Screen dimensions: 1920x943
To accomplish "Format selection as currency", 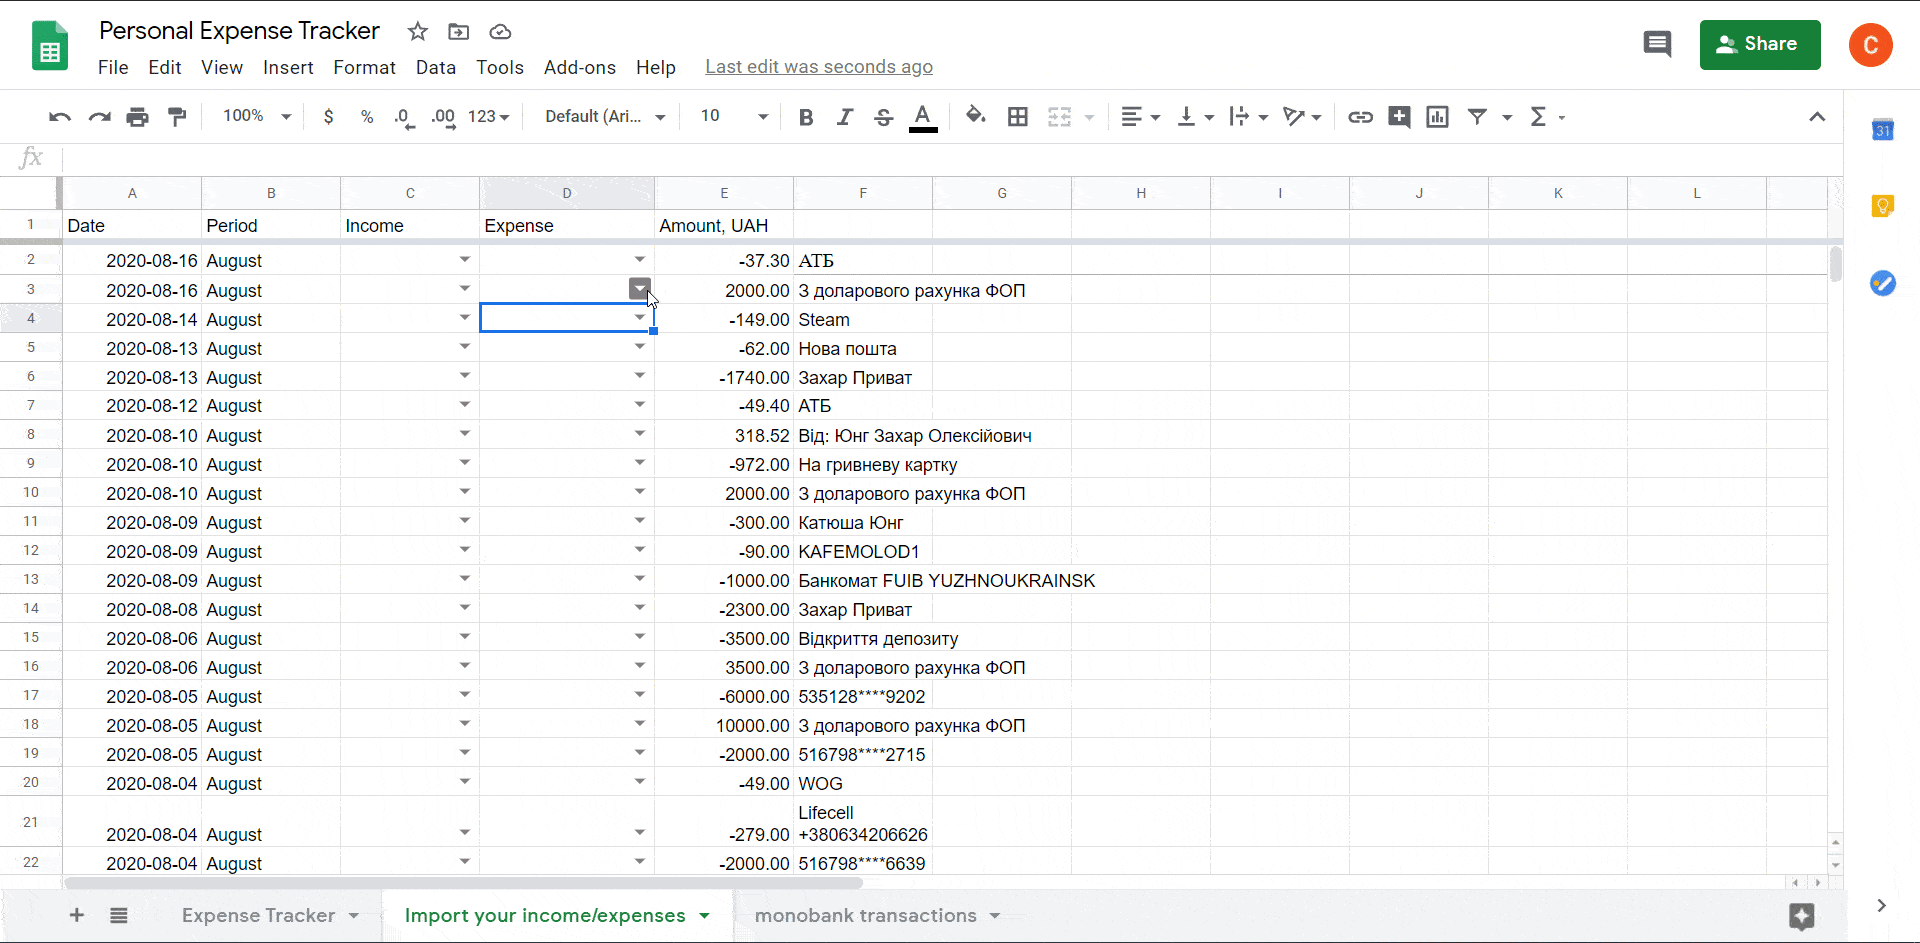I will (x=329, y=116).
